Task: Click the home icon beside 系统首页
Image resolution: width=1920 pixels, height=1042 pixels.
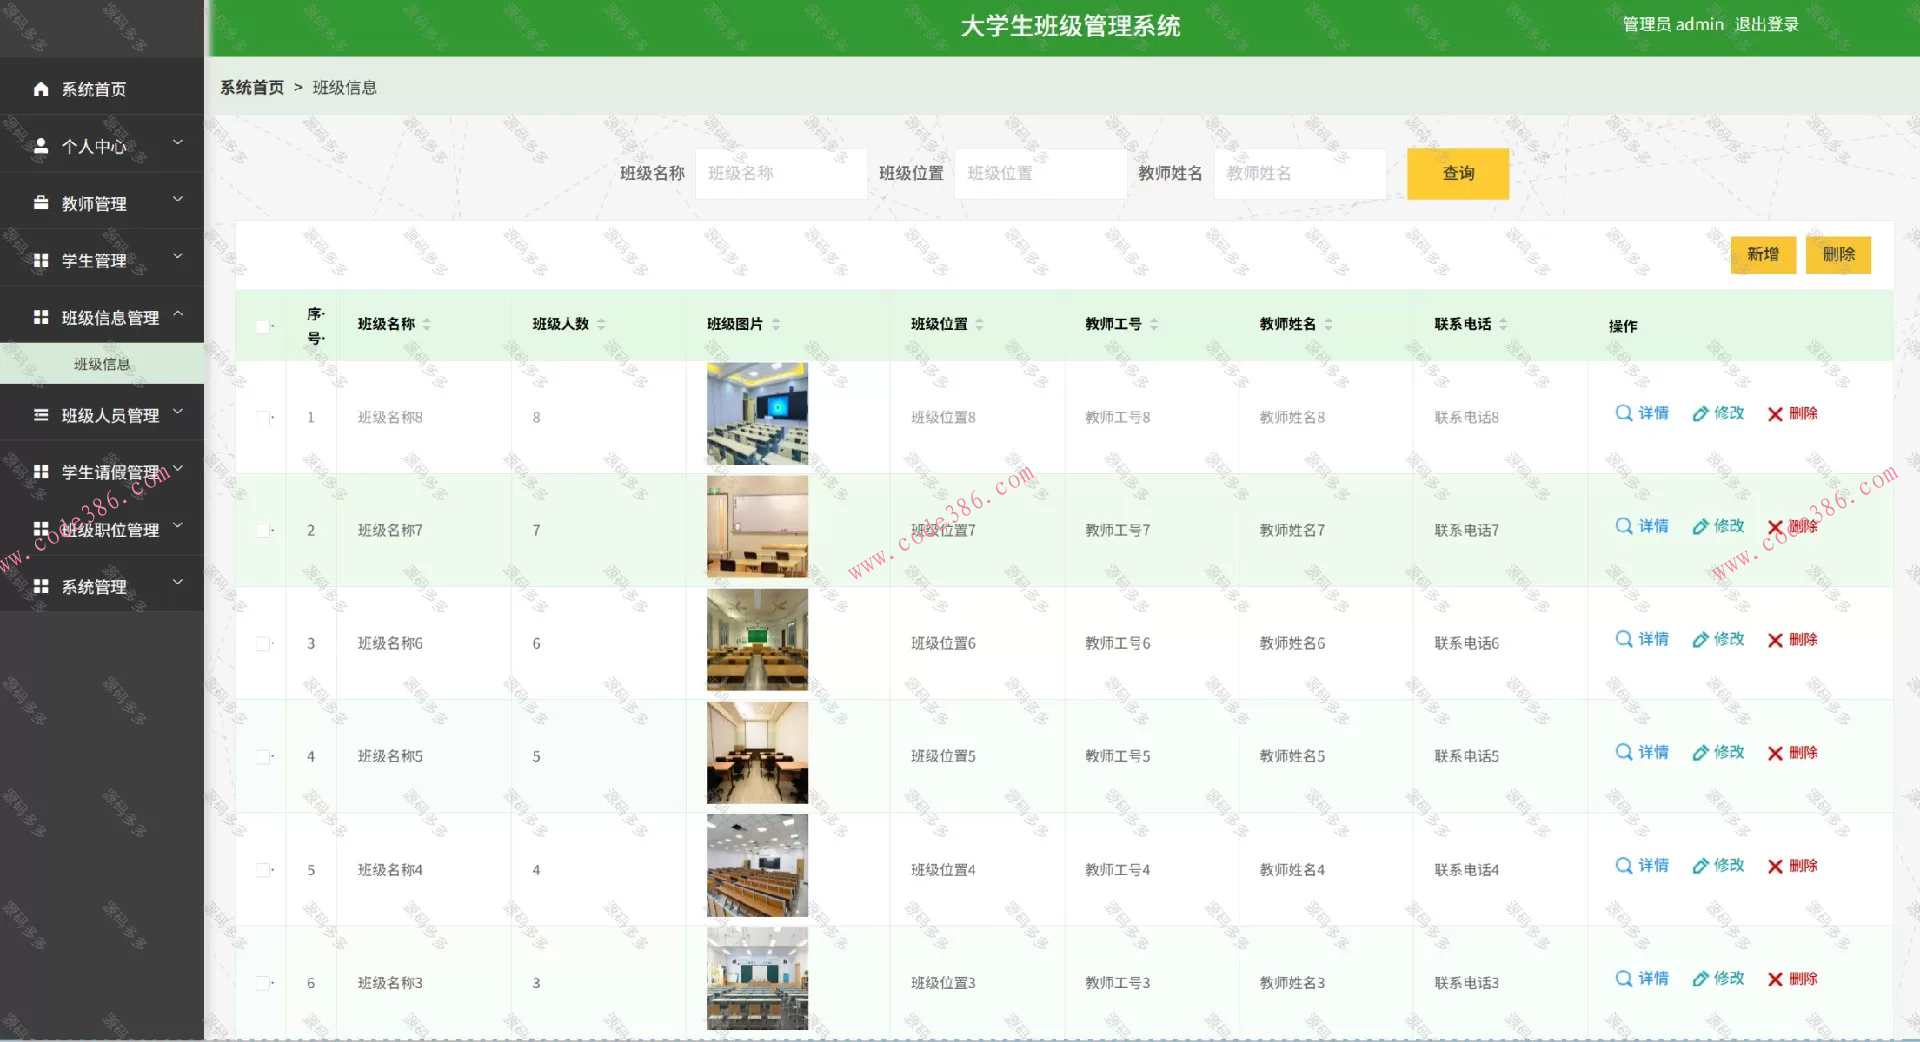Action: click(40, 88)
